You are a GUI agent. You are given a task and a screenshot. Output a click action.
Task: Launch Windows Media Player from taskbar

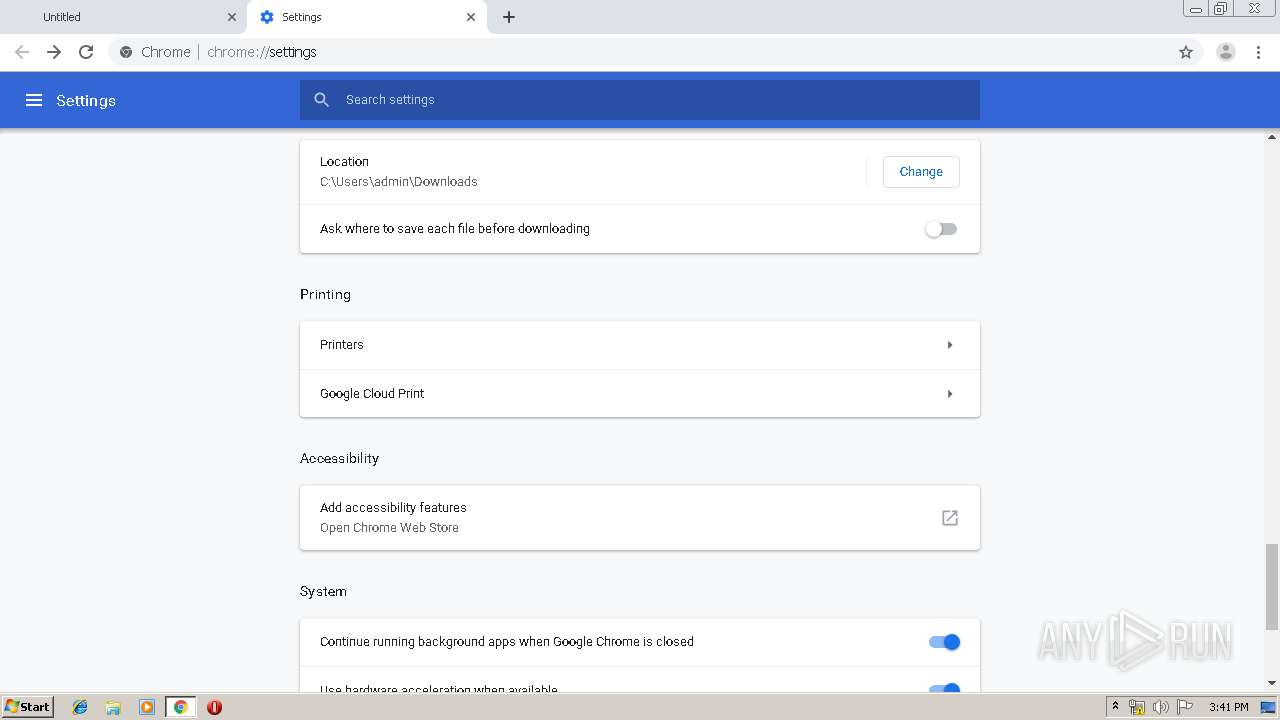pos(147,707)
